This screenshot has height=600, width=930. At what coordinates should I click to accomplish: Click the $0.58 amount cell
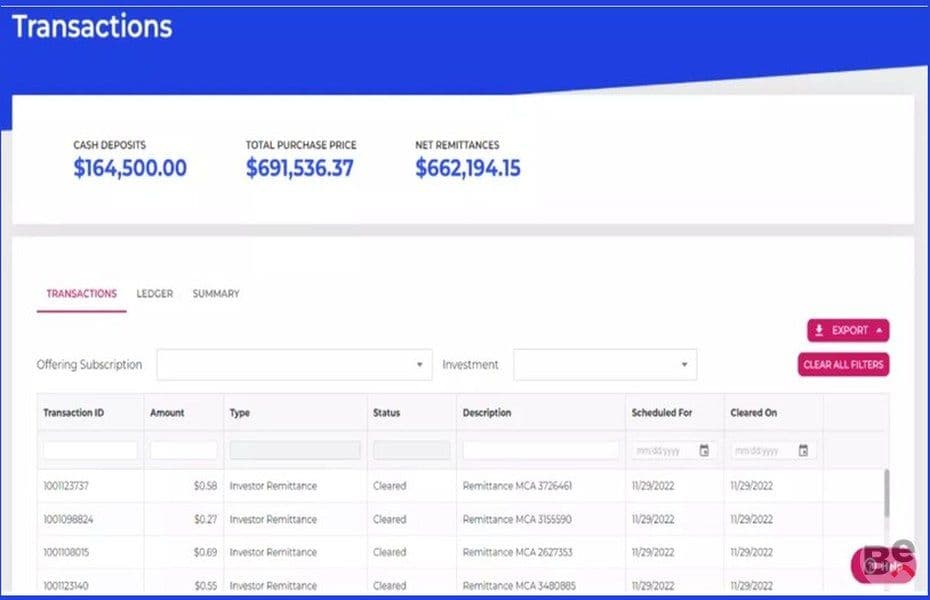coord(205,486)
